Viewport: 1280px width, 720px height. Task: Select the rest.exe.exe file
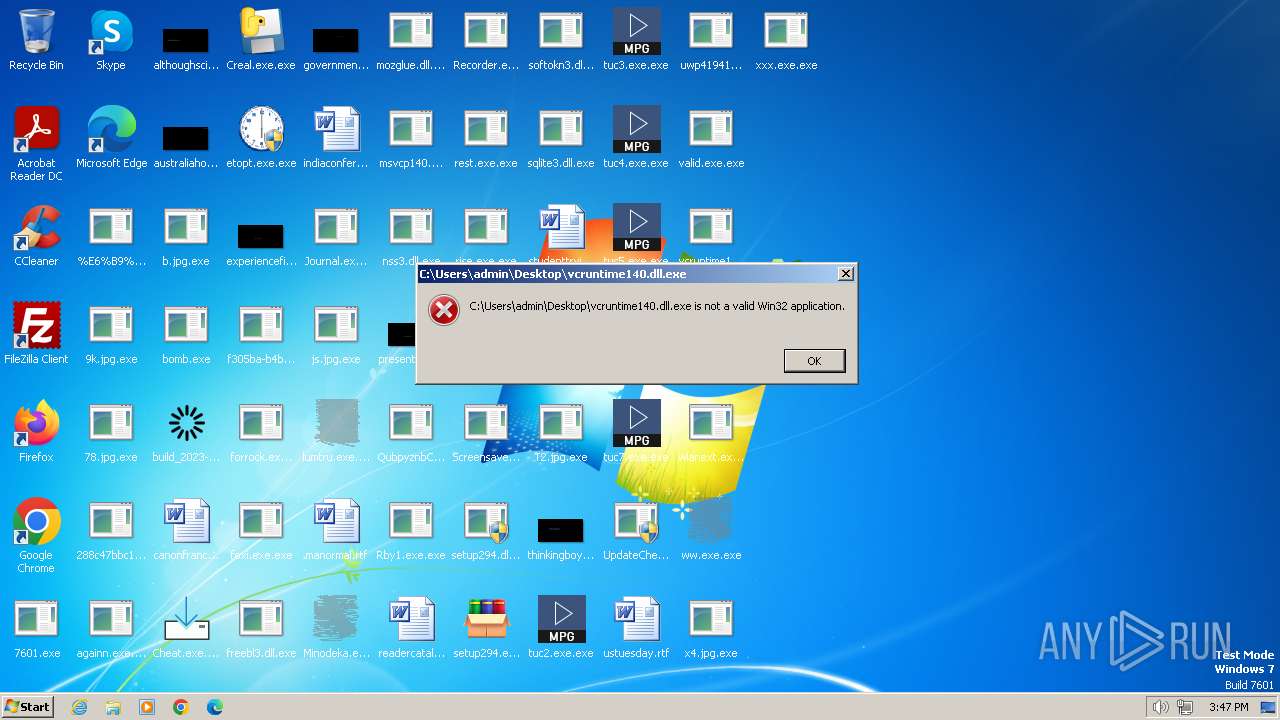[486, 138]
